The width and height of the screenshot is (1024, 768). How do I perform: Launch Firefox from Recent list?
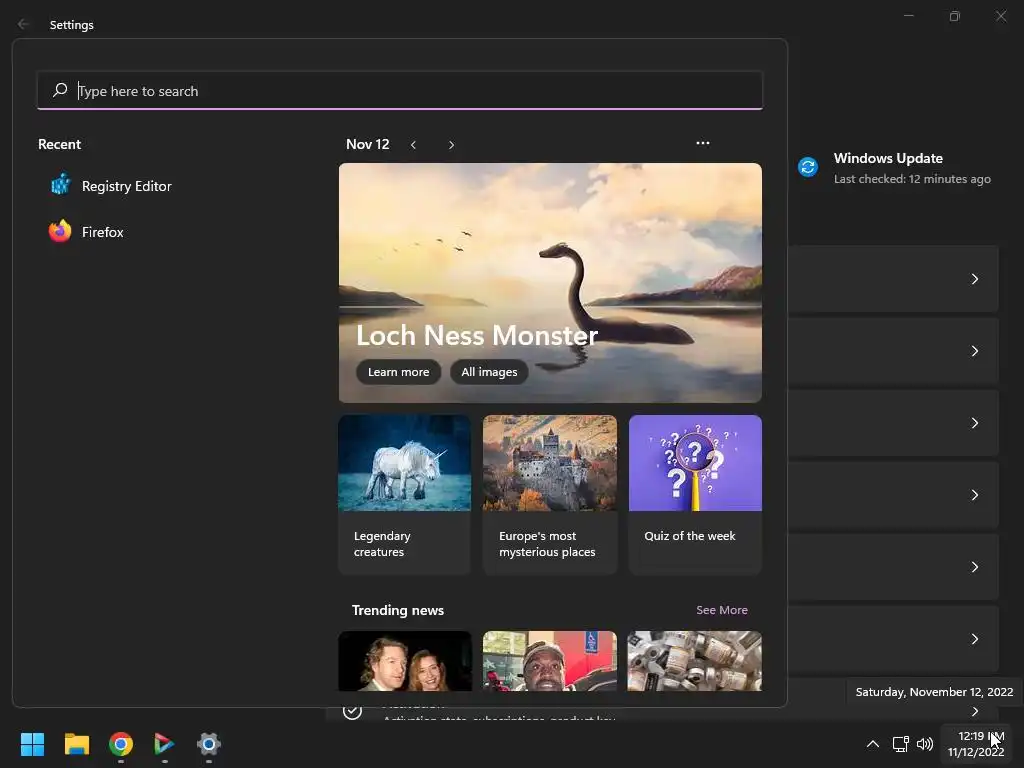click(x=86, y=232)
